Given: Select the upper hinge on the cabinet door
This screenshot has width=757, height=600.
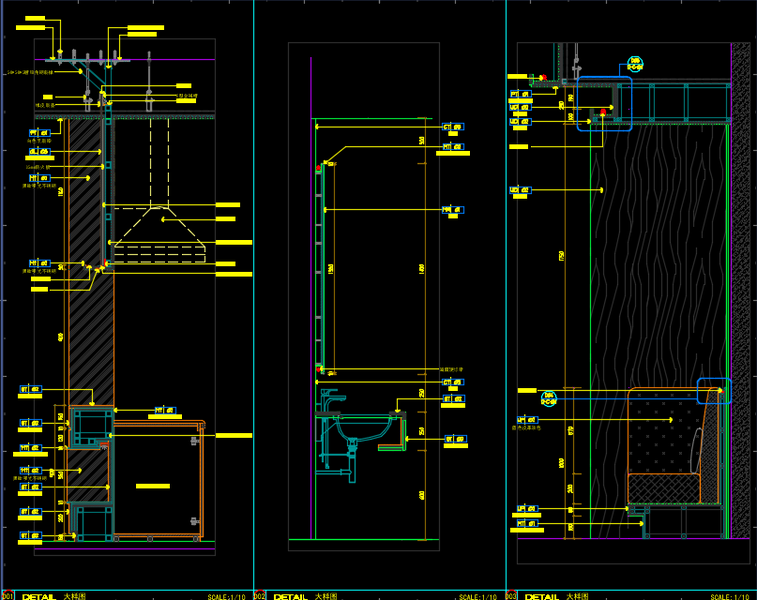Looking at the screenshot, I should point(195,441).
